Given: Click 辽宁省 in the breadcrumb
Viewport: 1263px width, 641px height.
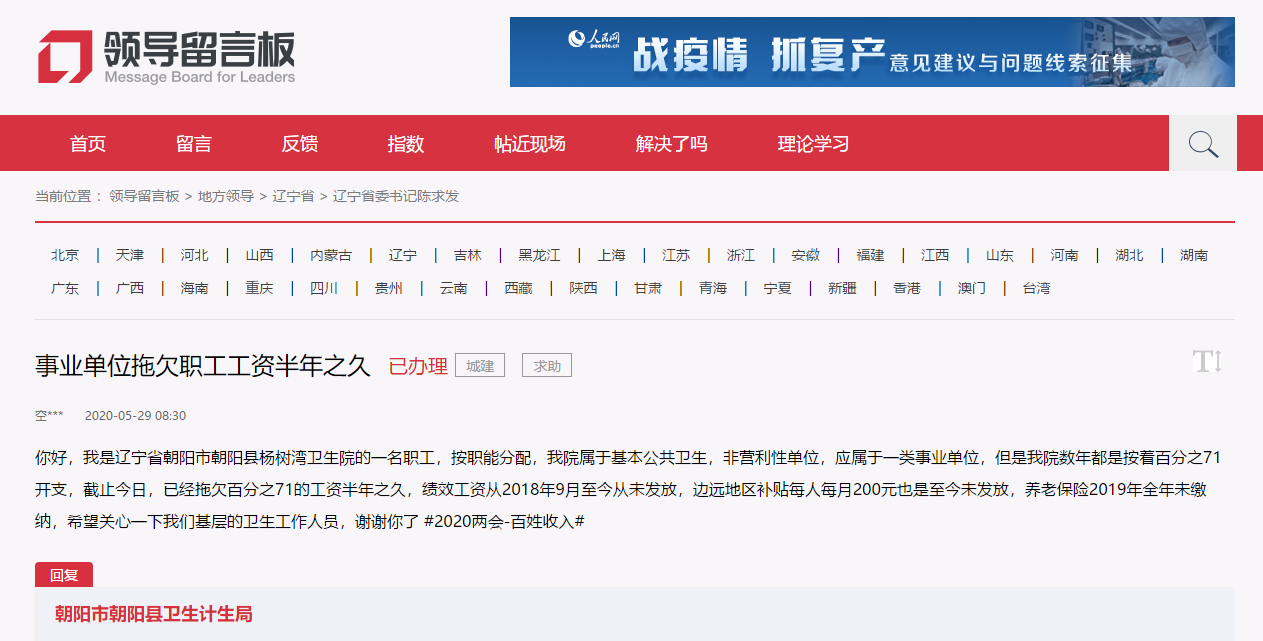Looking at the screenshot, I should point(293,196).
